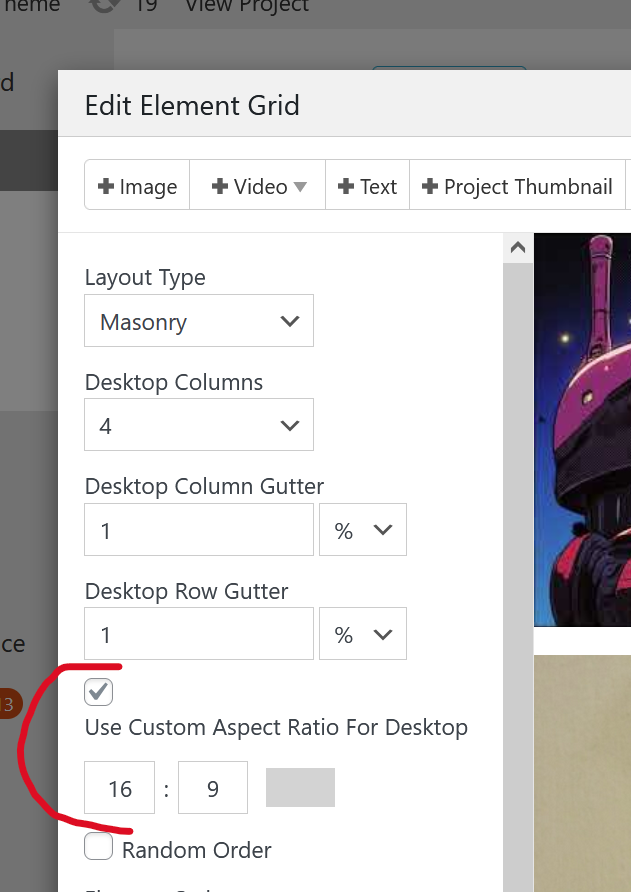Select the robot image thumbnail in grid
Image resolution: width=631 pixels, height=892 pixels.
point(582,430)
